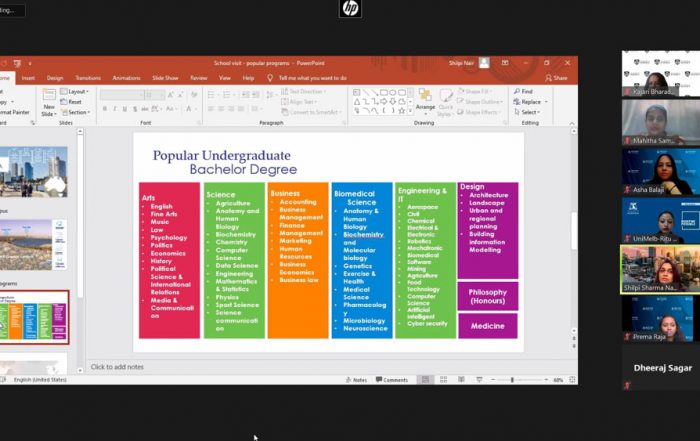Screen dimensions: 700x441
Task: Toggle Bold formatting
Action: point(105,109)
